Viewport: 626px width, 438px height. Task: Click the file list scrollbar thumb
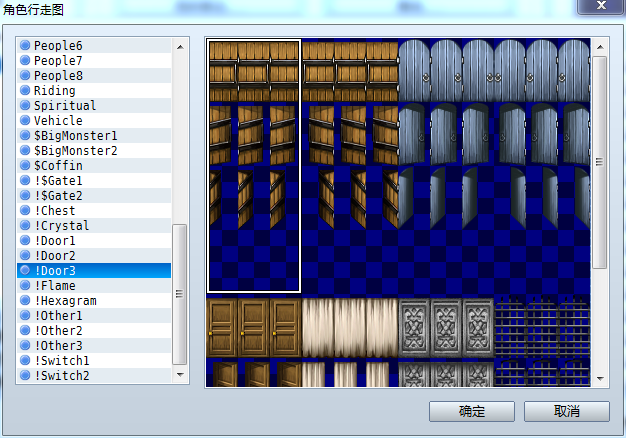click(x=180, y=294)
